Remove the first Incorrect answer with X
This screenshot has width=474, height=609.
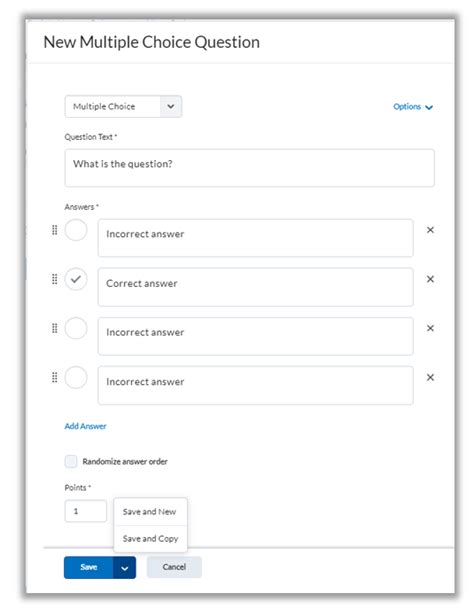[x=430, y=230]
